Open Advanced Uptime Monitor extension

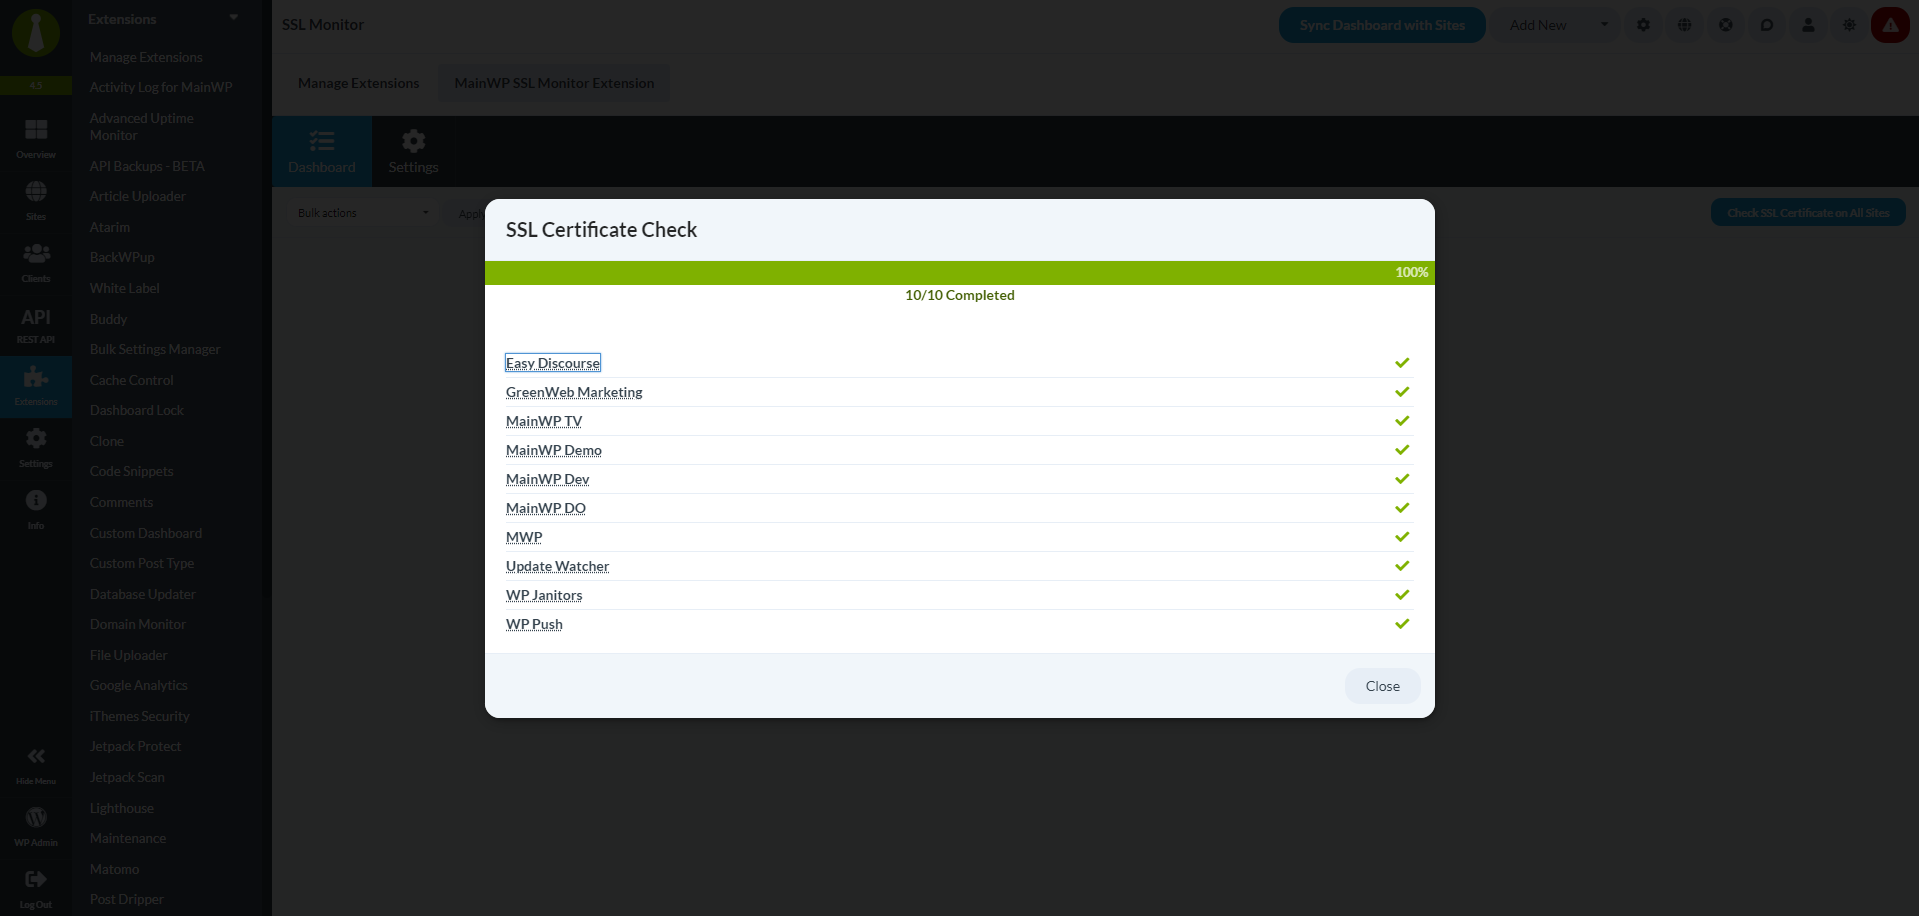point(142,126)
